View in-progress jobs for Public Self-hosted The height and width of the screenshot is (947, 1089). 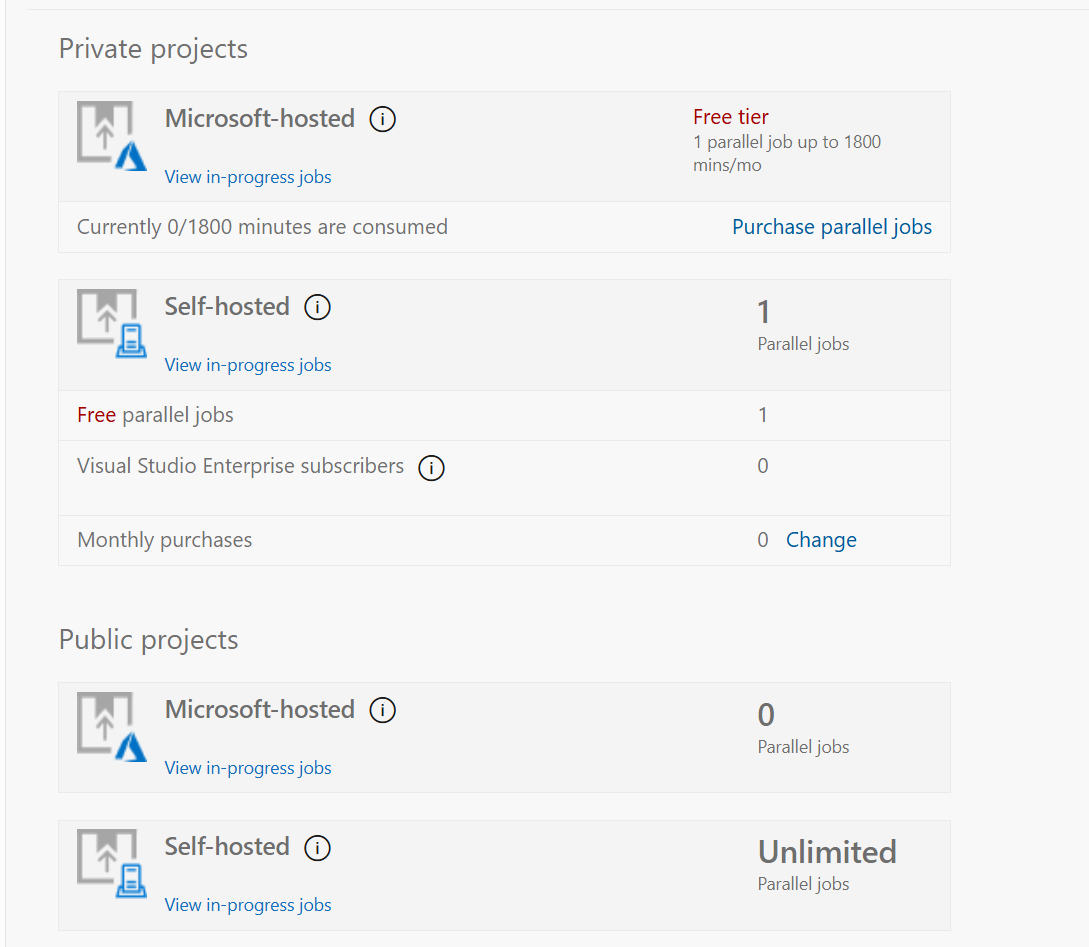(x=248, y=905)
